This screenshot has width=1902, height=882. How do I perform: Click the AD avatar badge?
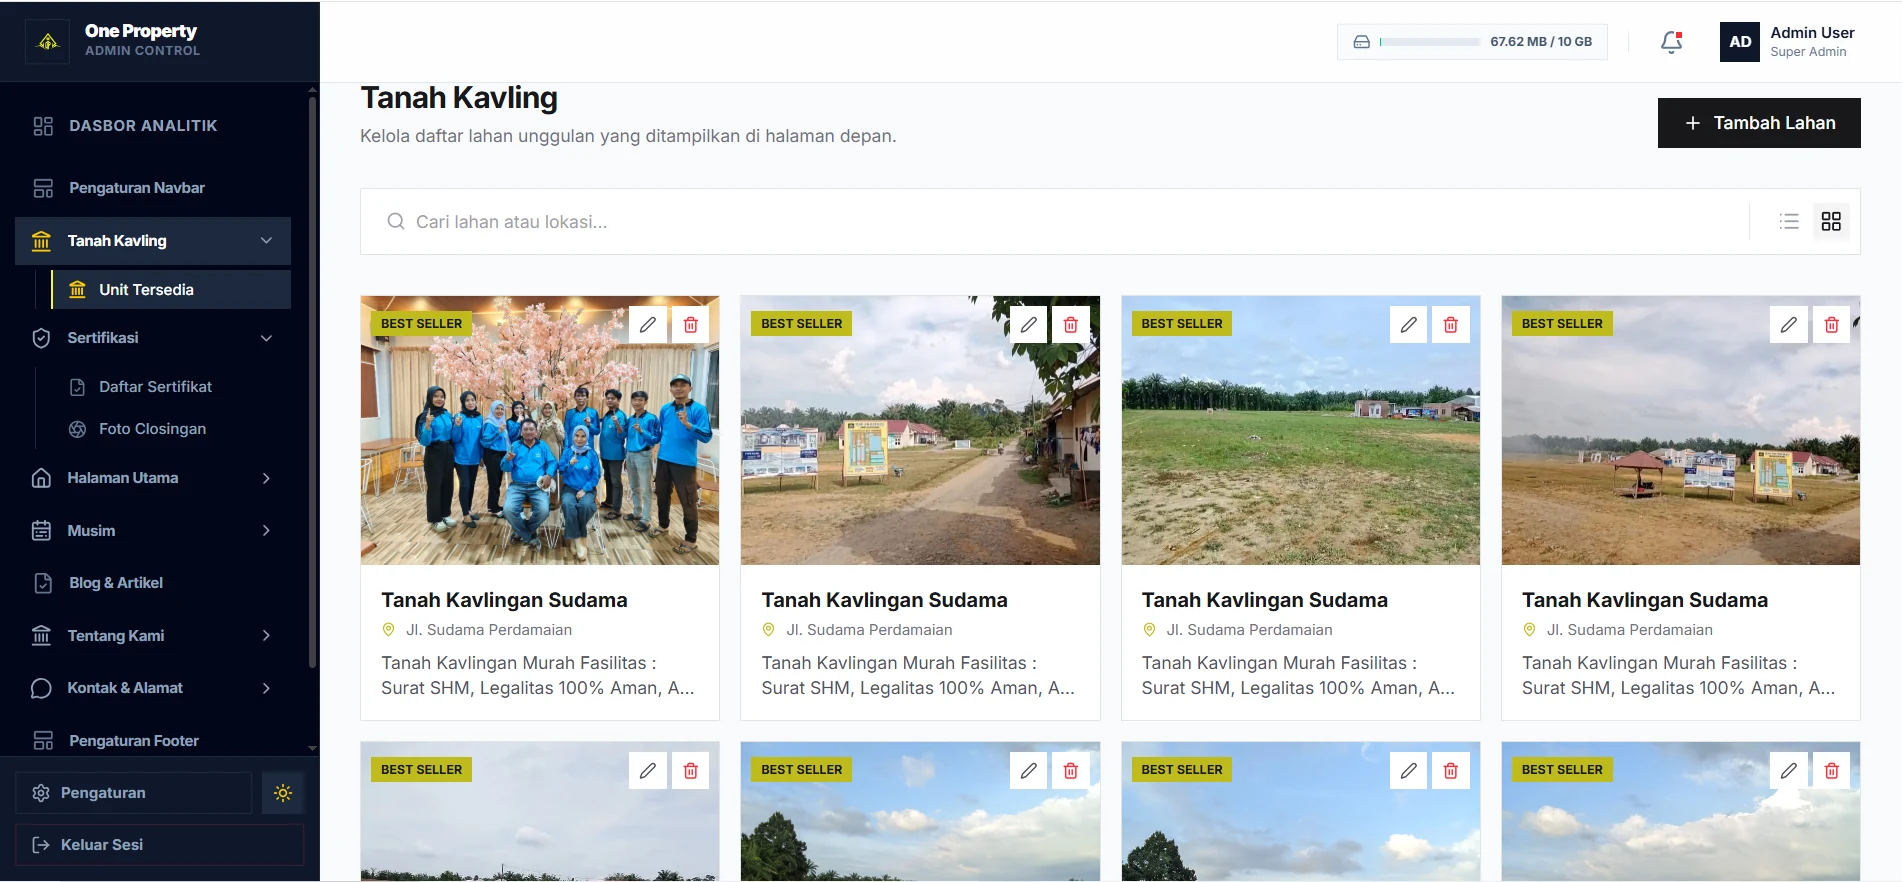click(1740, 42)
